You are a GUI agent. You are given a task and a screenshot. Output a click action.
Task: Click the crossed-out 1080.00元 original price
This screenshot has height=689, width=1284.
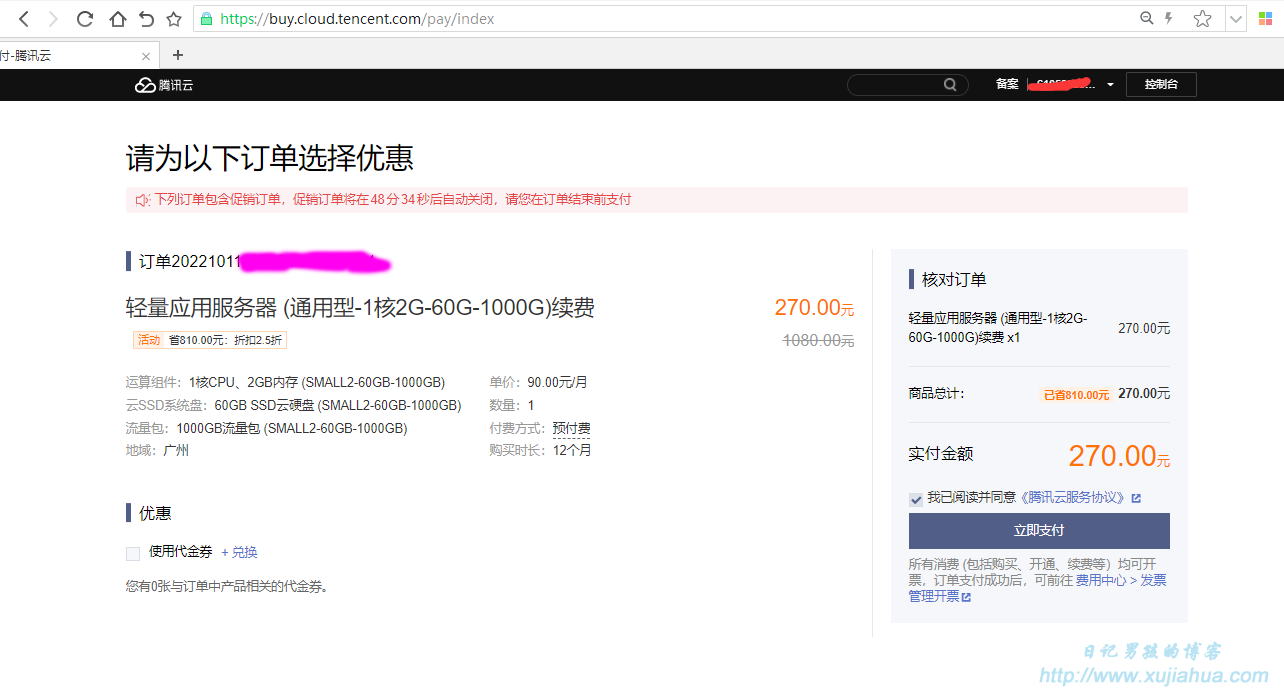818,341
